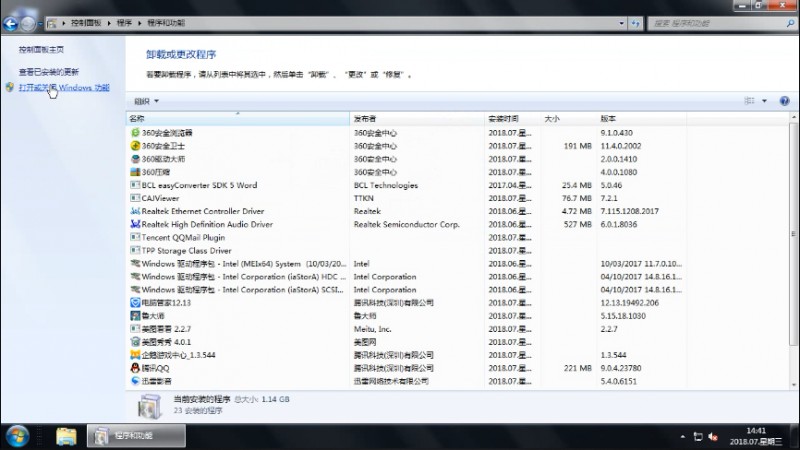
Task: Click scroll down arrow of the list
Action: pyautogui.click(x=793, y=385)
